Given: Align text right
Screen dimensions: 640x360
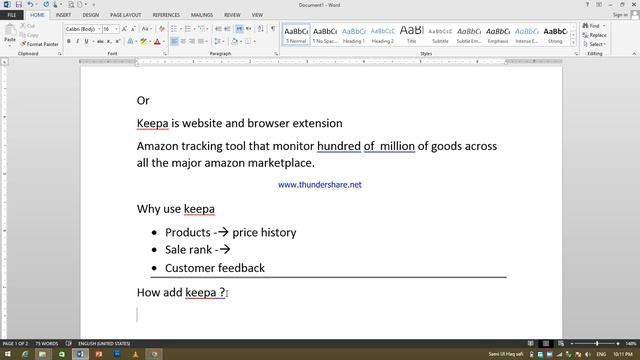Looking at the screenshot, I should (x=192, y=41).
